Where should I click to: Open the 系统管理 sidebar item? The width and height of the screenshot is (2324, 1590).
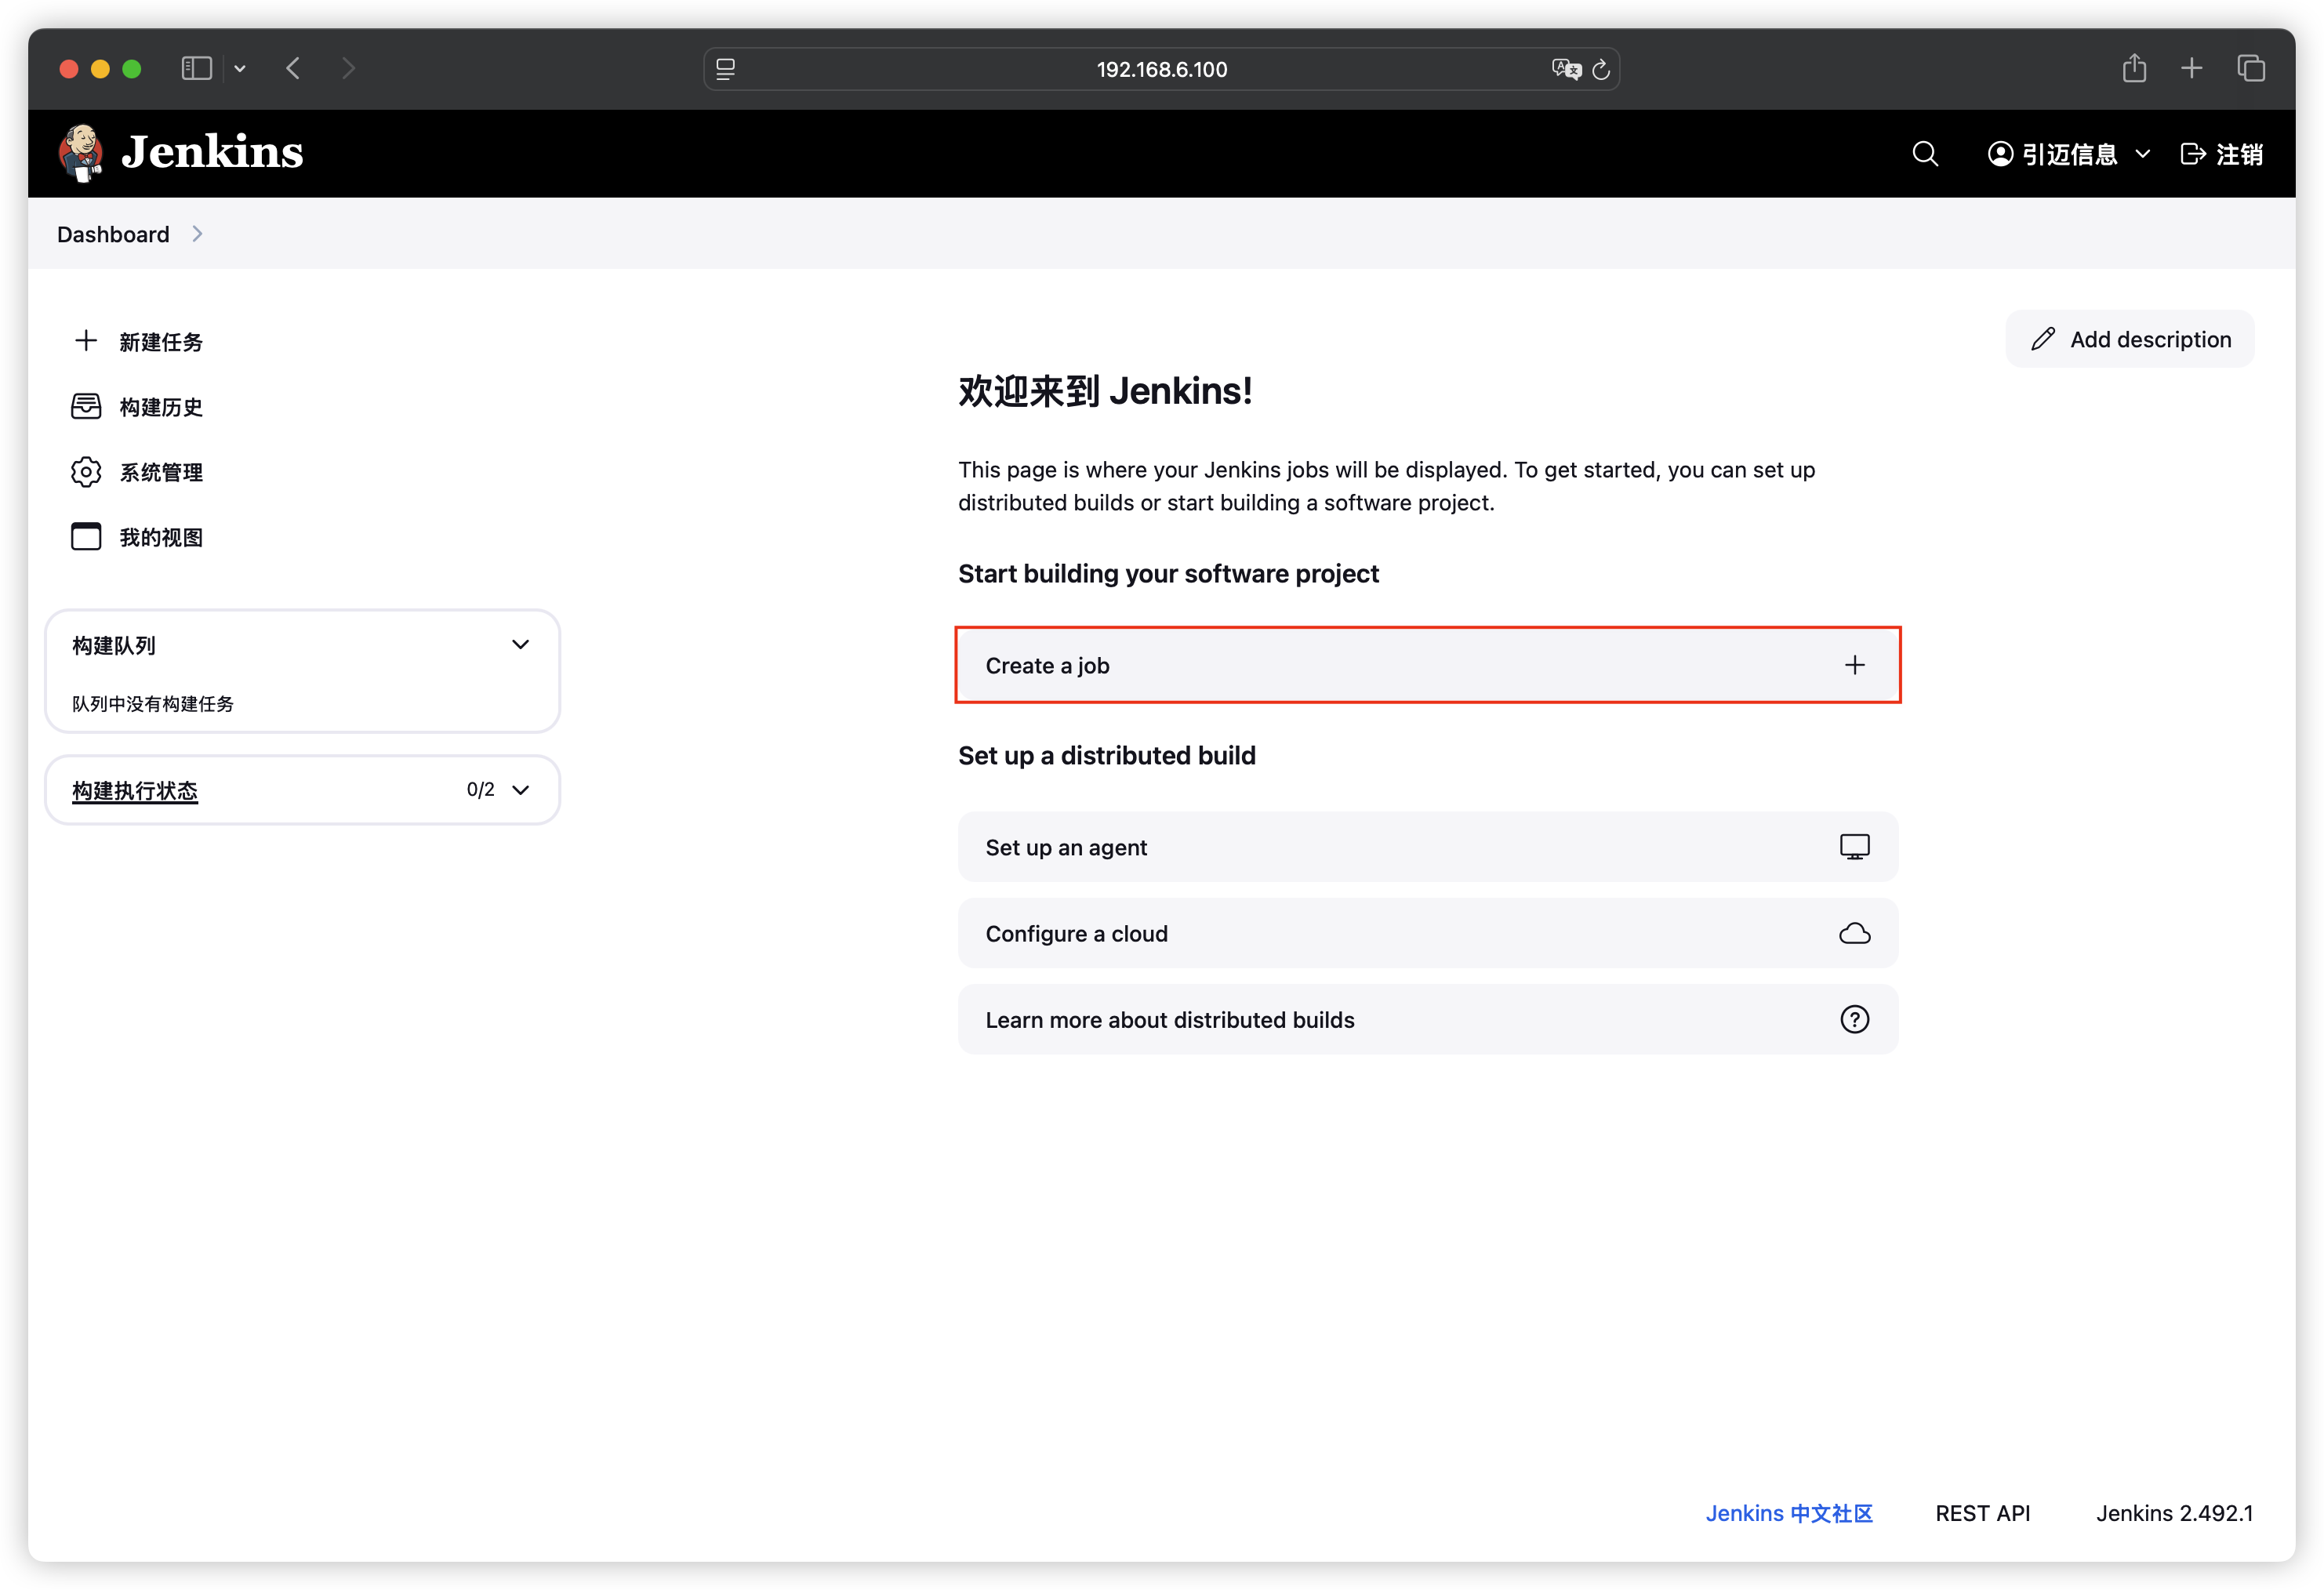tap(138, 472)
